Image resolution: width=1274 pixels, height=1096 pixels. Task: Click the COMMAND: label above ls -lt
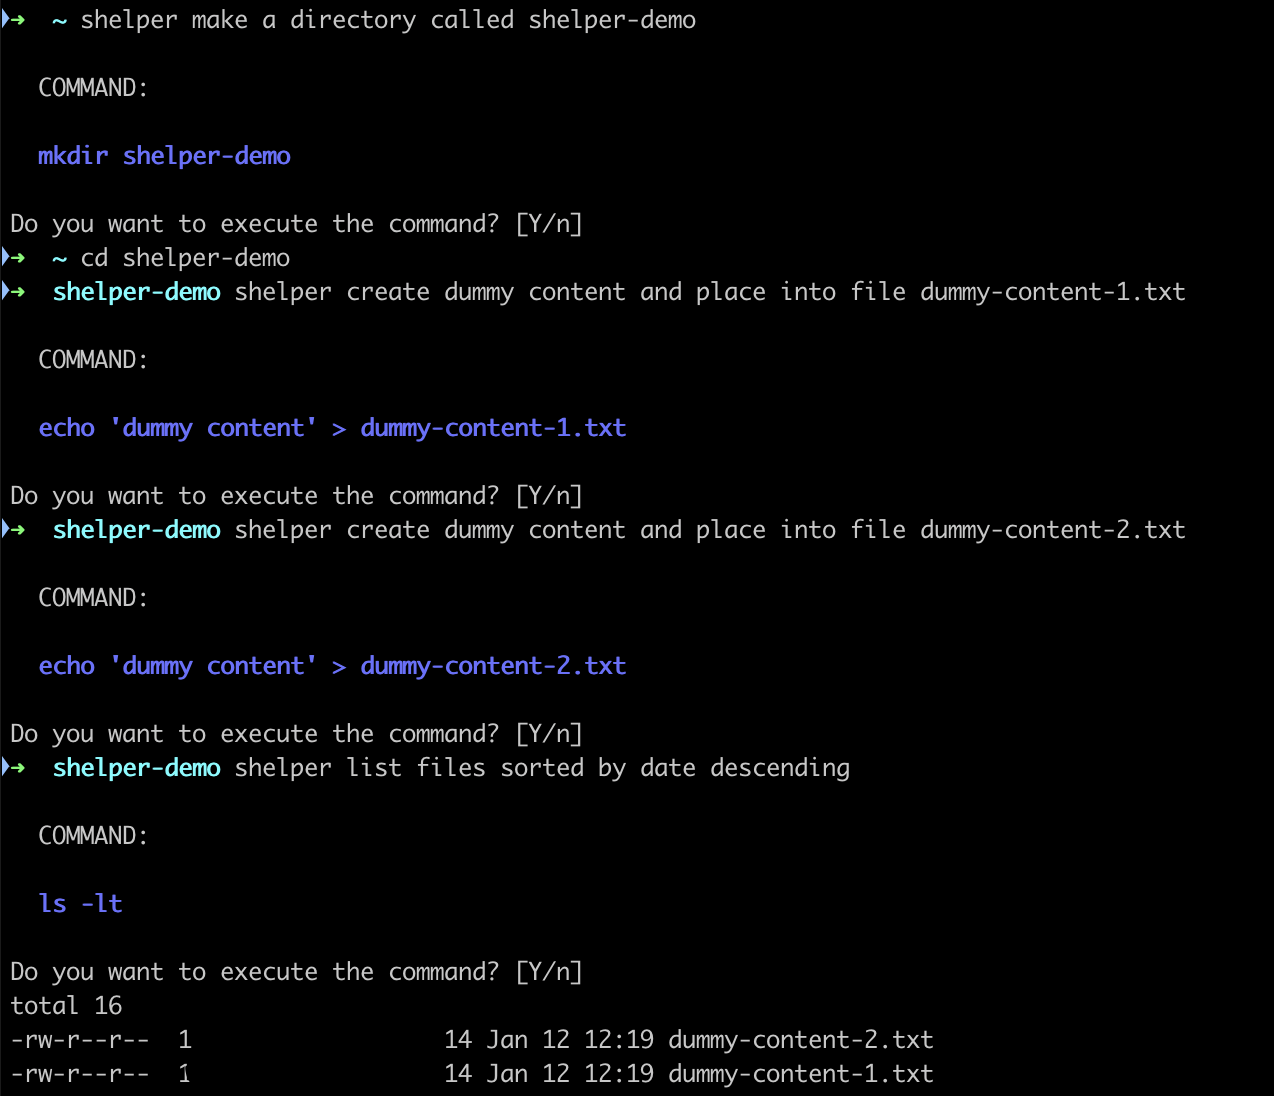(93, 836)
